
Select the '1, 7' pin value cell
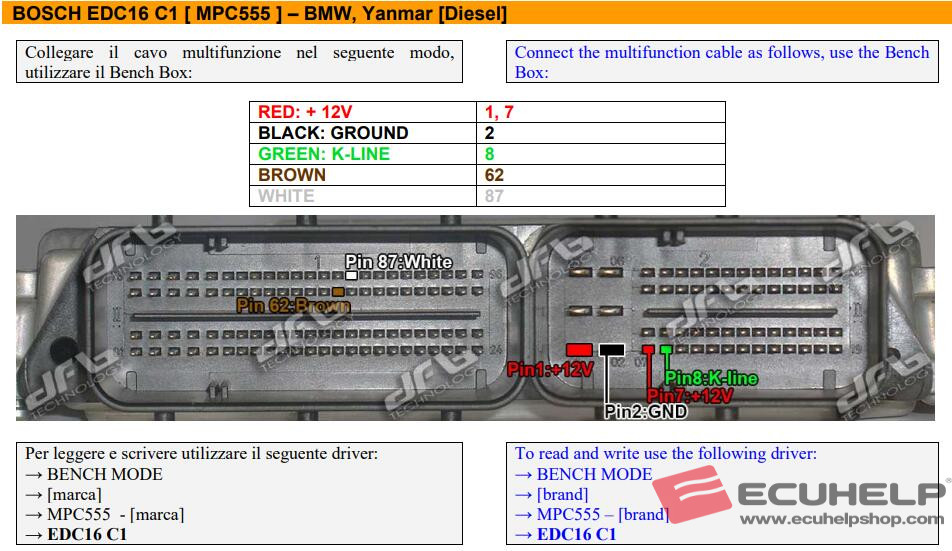coord(600,112)
